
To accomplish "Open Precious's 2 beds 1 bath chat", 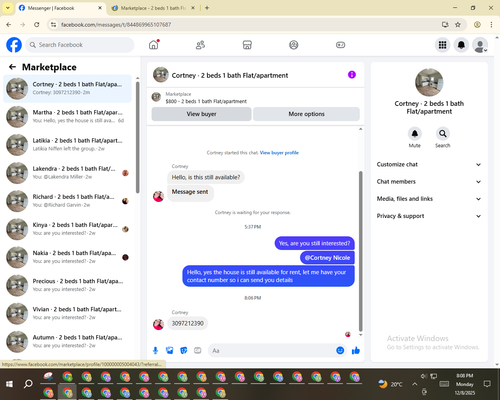I will click(67, 285).
